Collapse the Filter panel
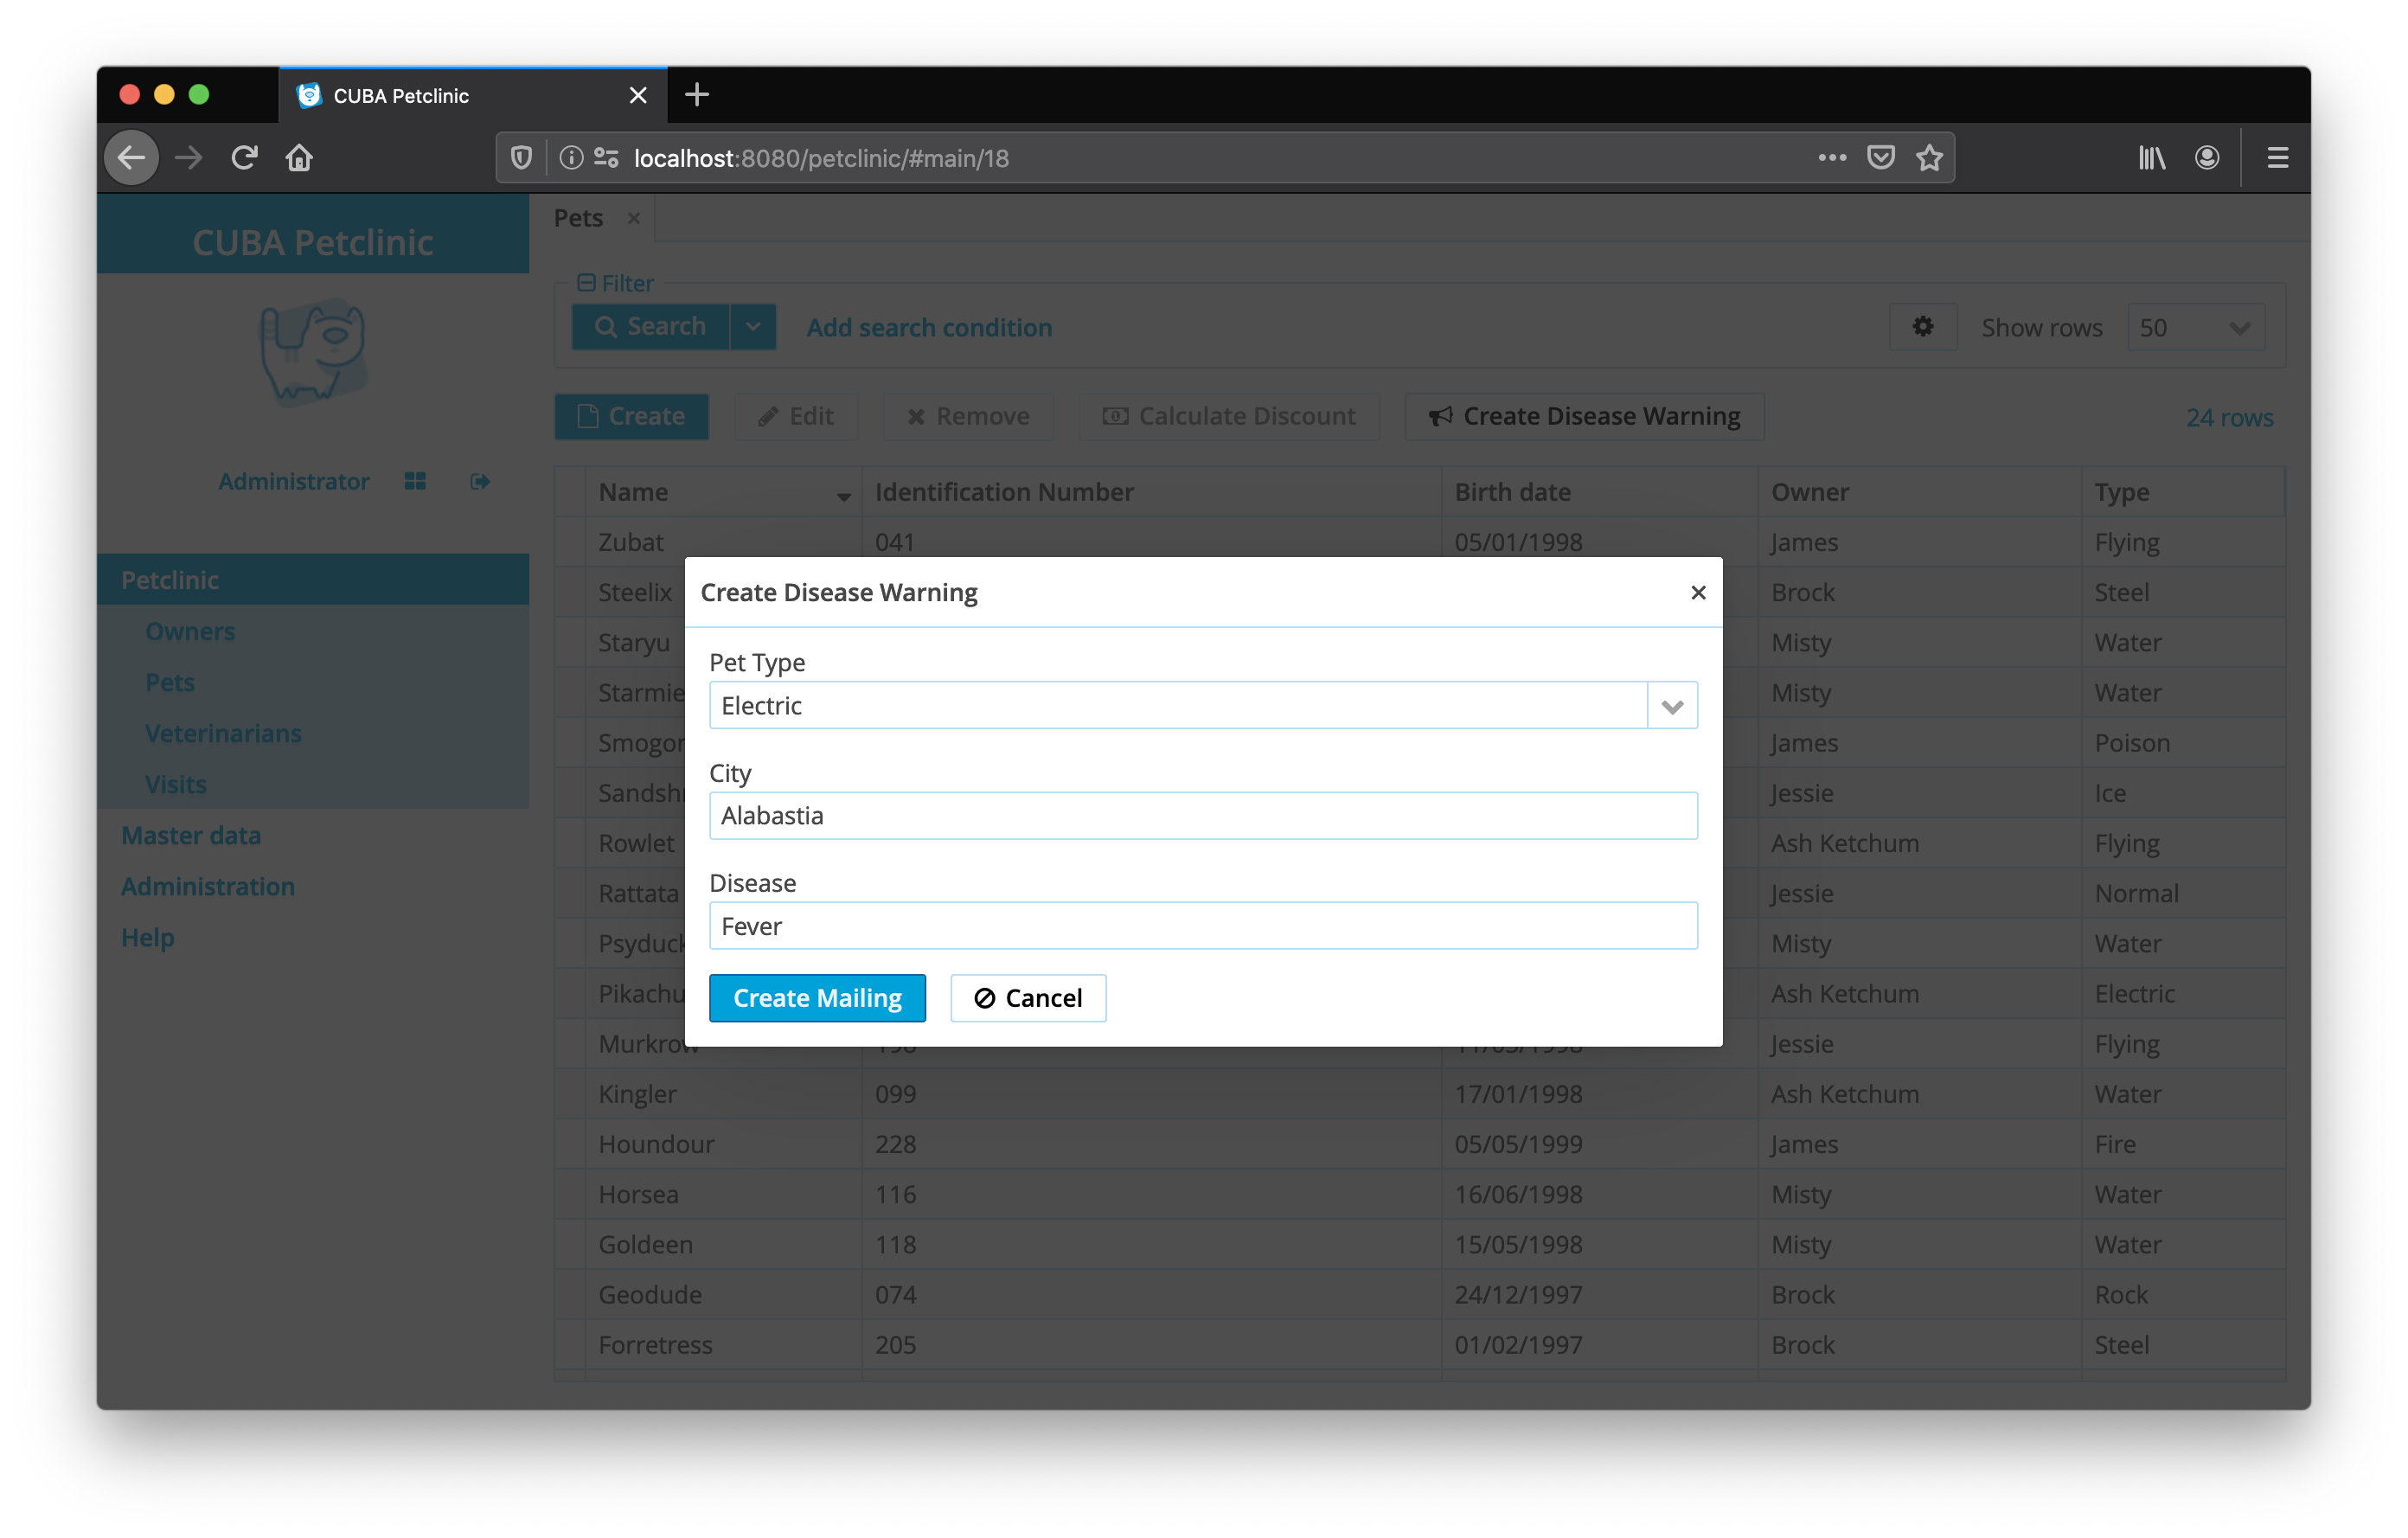The width and height of the screenshot is (2408, 1538). (587, 283)
